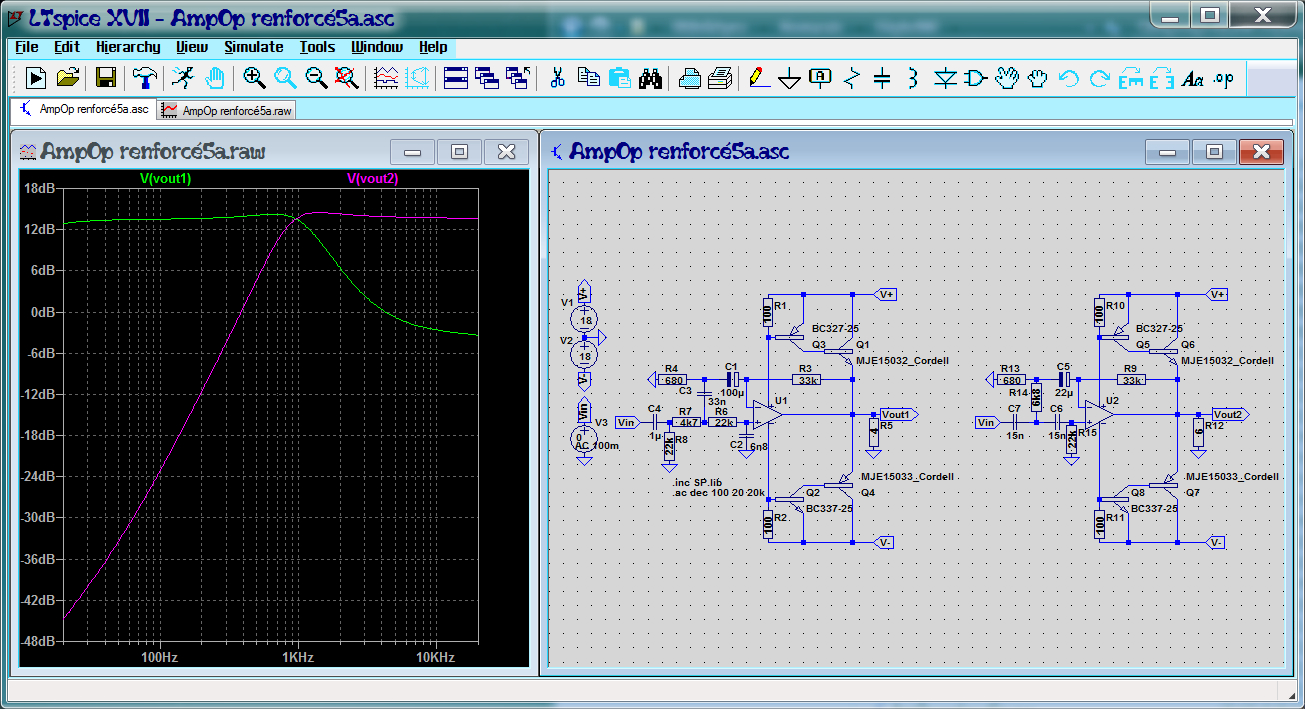Select the SPICE directive '.op' tool
This screenshot has width=1305, height=709.
pyautogui.click(x=1224, y=78)
